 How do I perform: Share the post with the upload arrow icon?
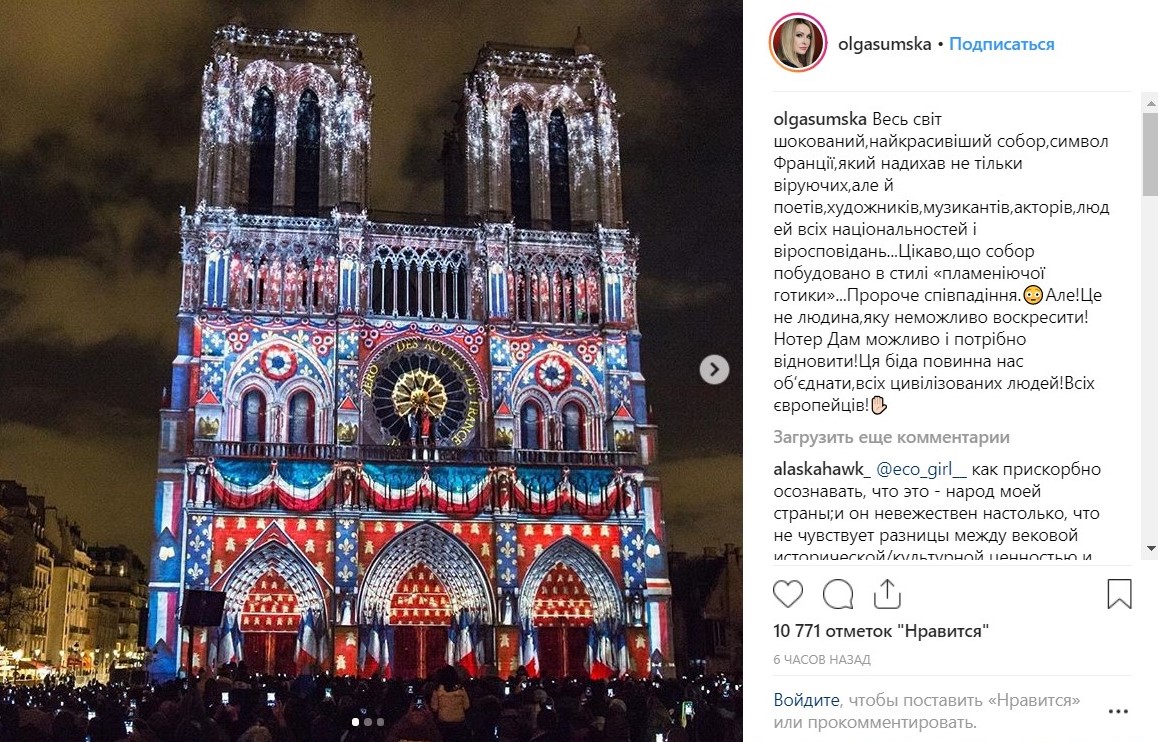click(887, 594)
